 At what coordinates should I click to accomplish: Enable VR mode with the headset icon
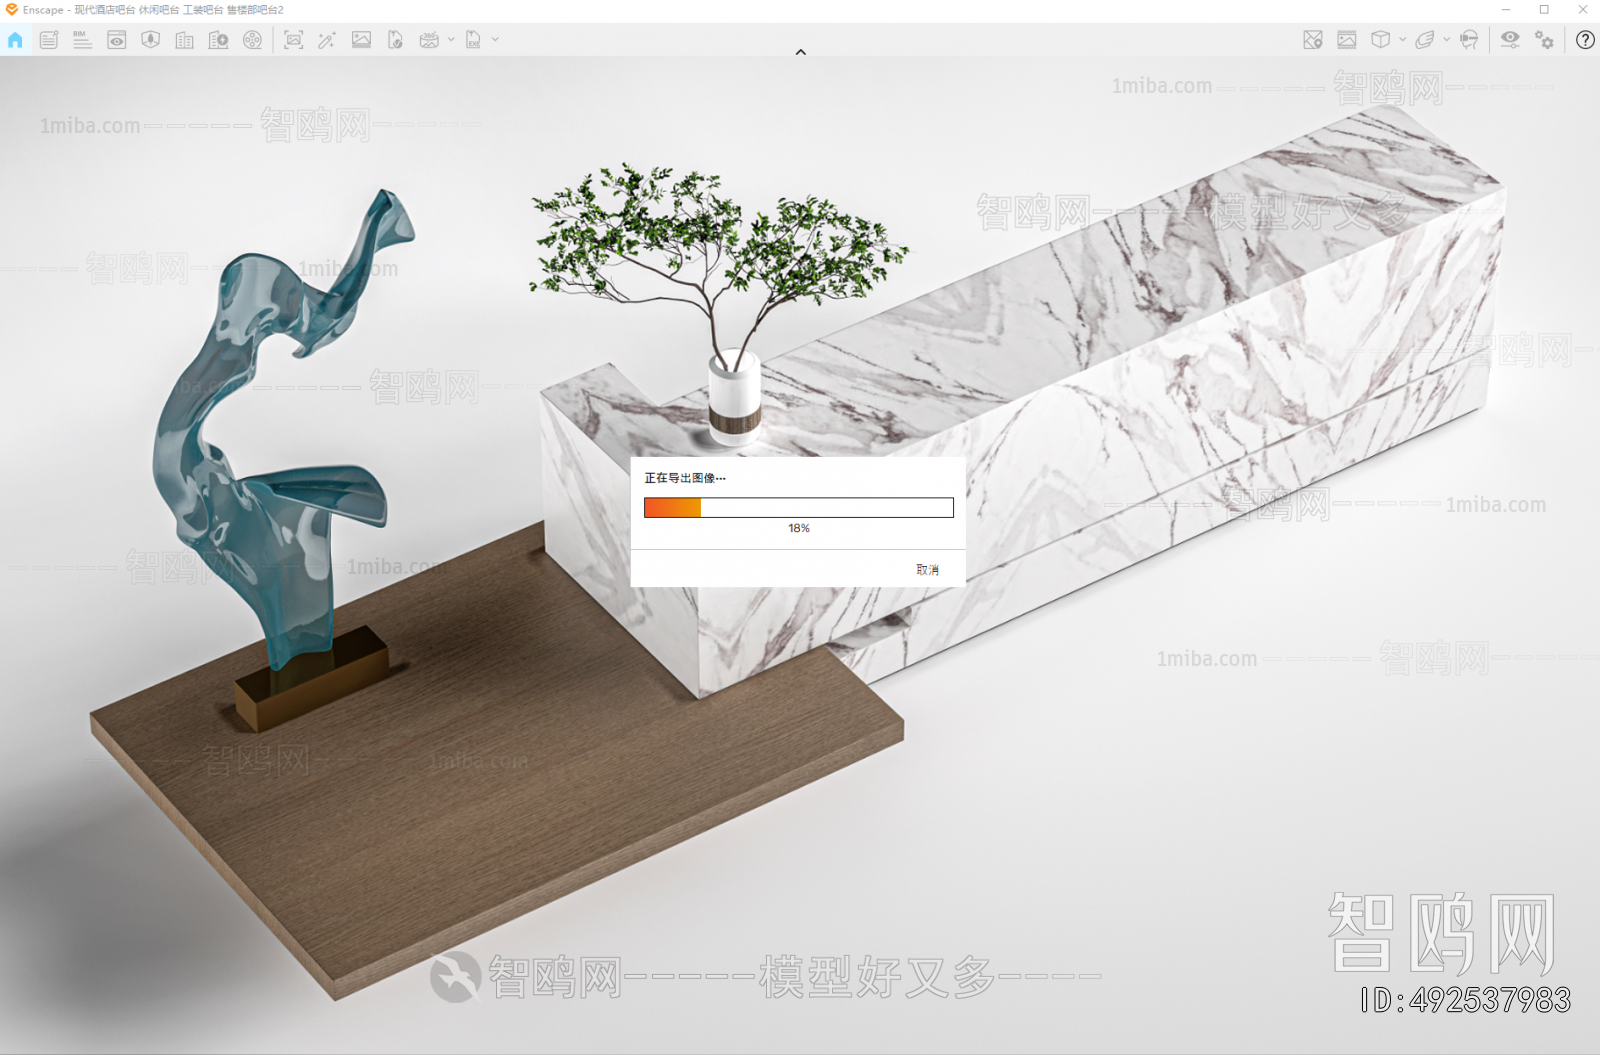tap(1469, 40)
